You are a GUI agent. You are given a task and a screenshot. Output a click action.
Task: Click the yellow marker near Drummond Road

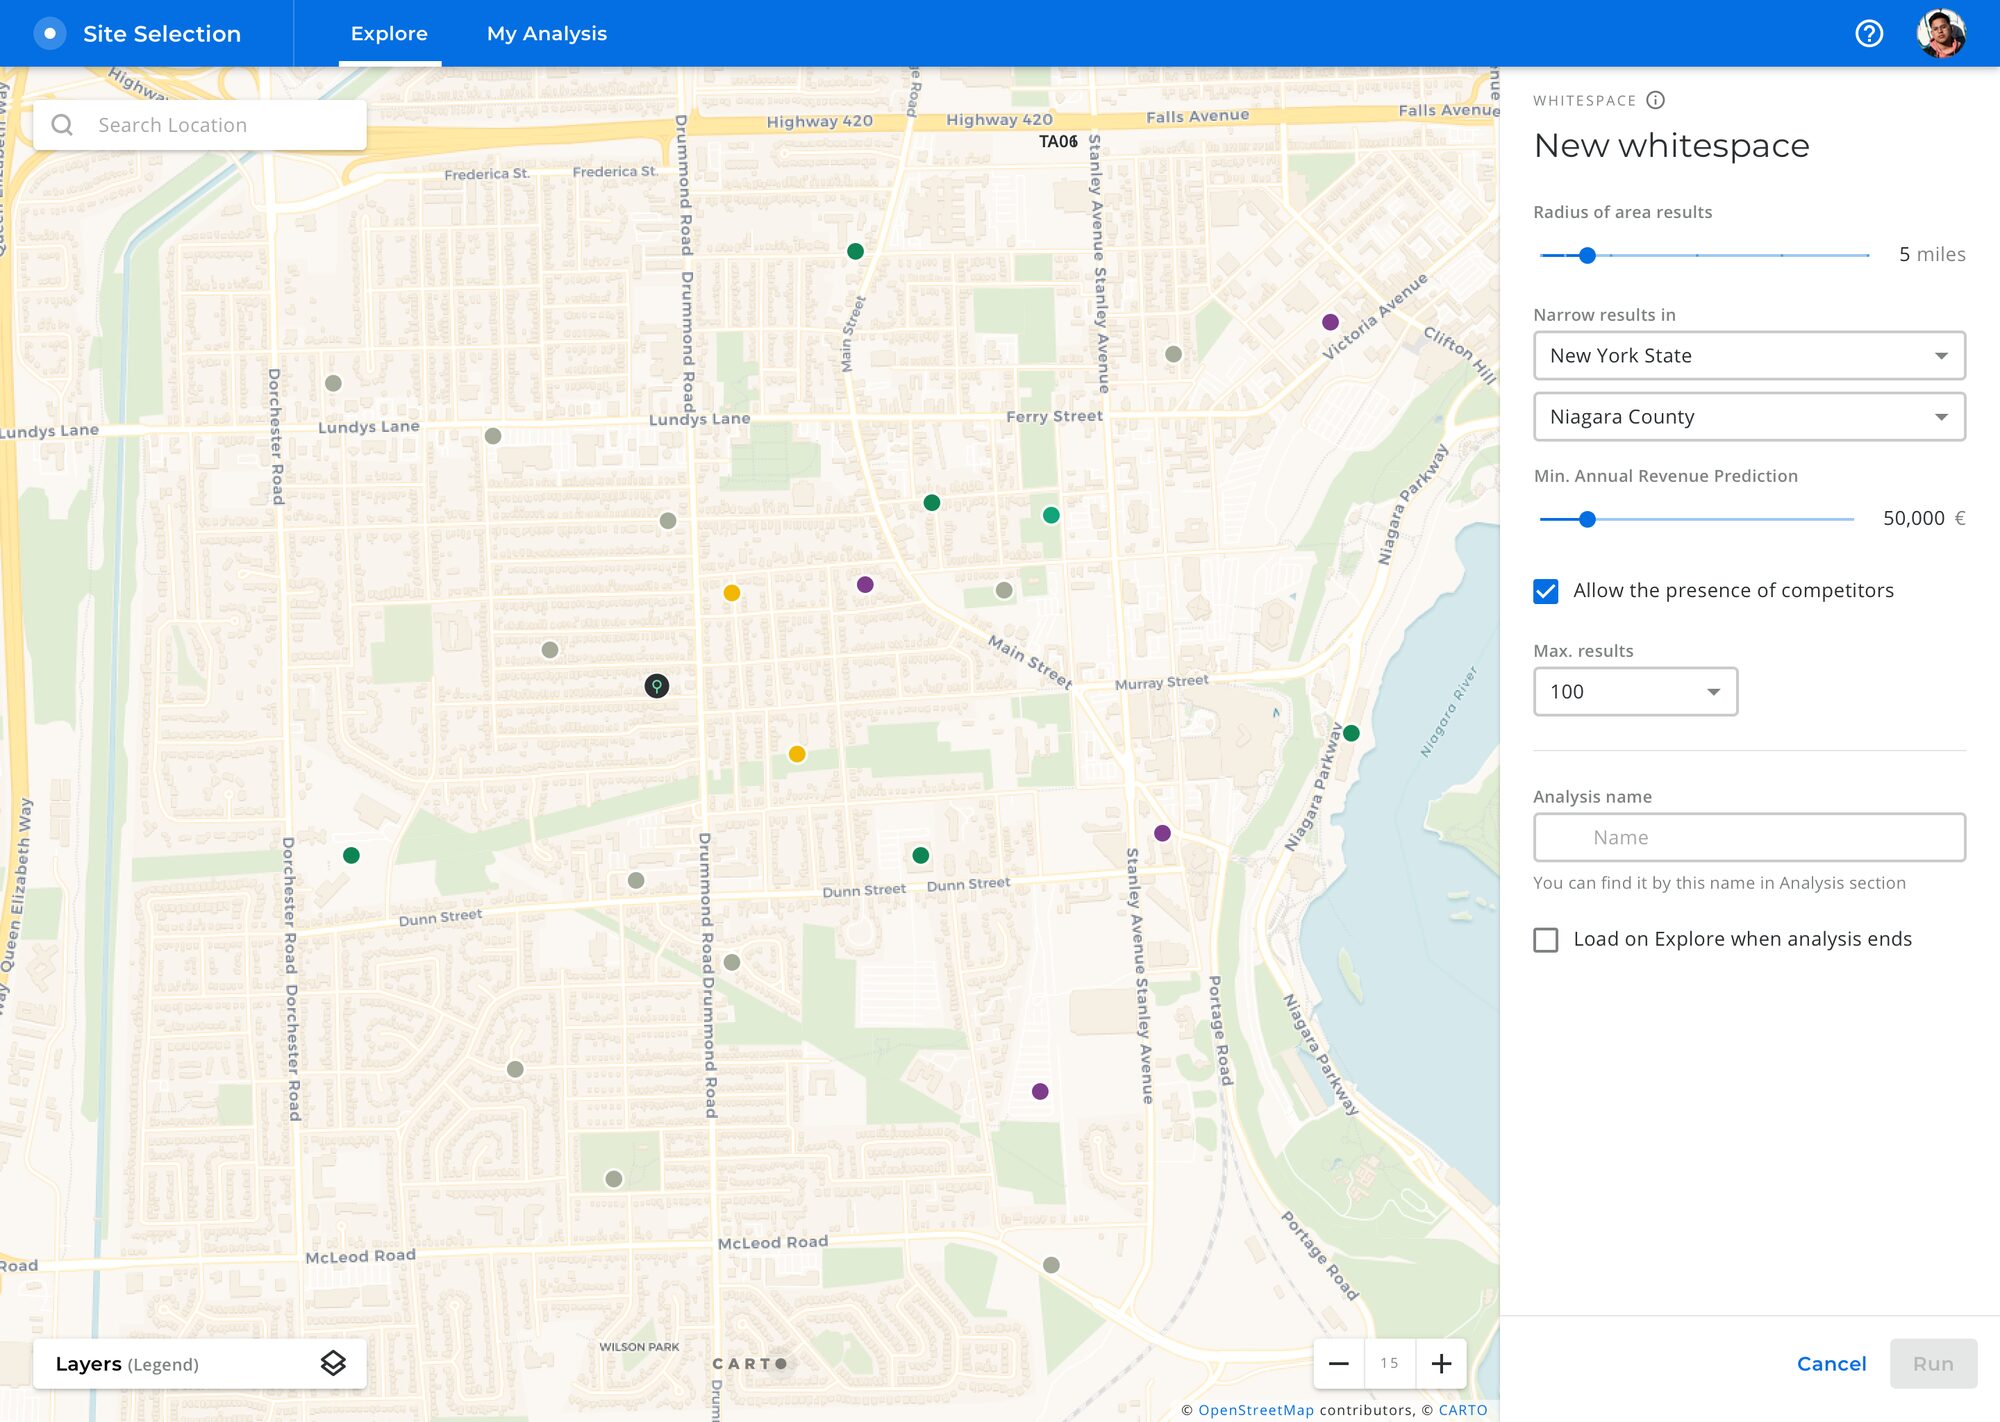[732, 593]
